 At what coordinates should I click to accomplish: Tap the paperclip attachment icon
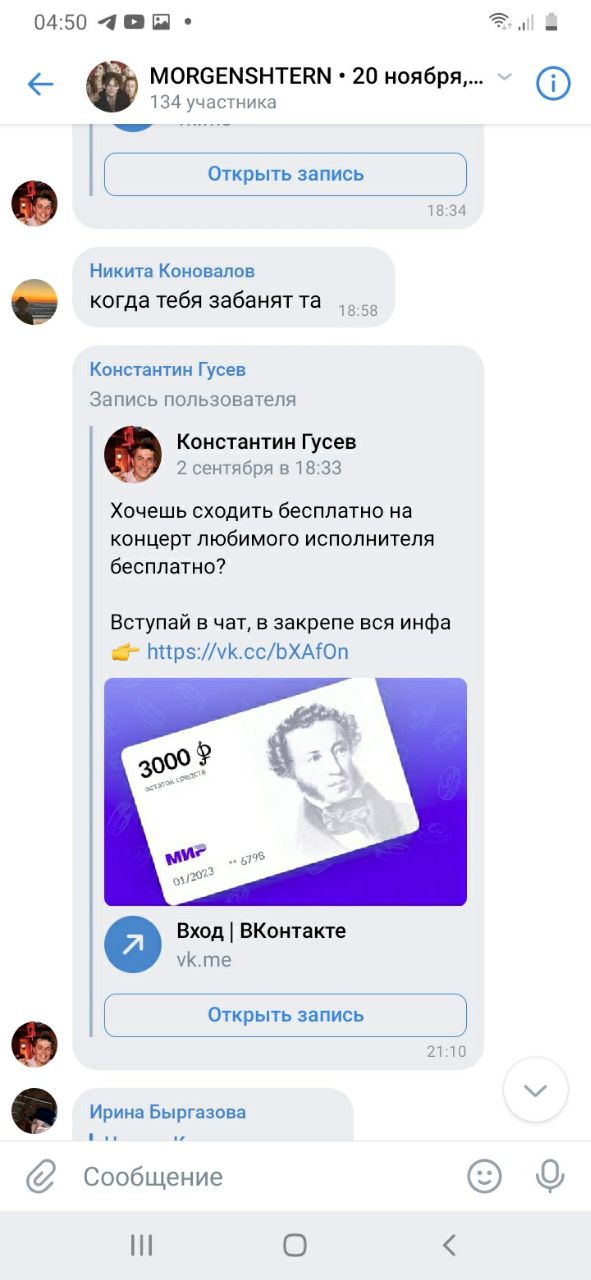40,1177
